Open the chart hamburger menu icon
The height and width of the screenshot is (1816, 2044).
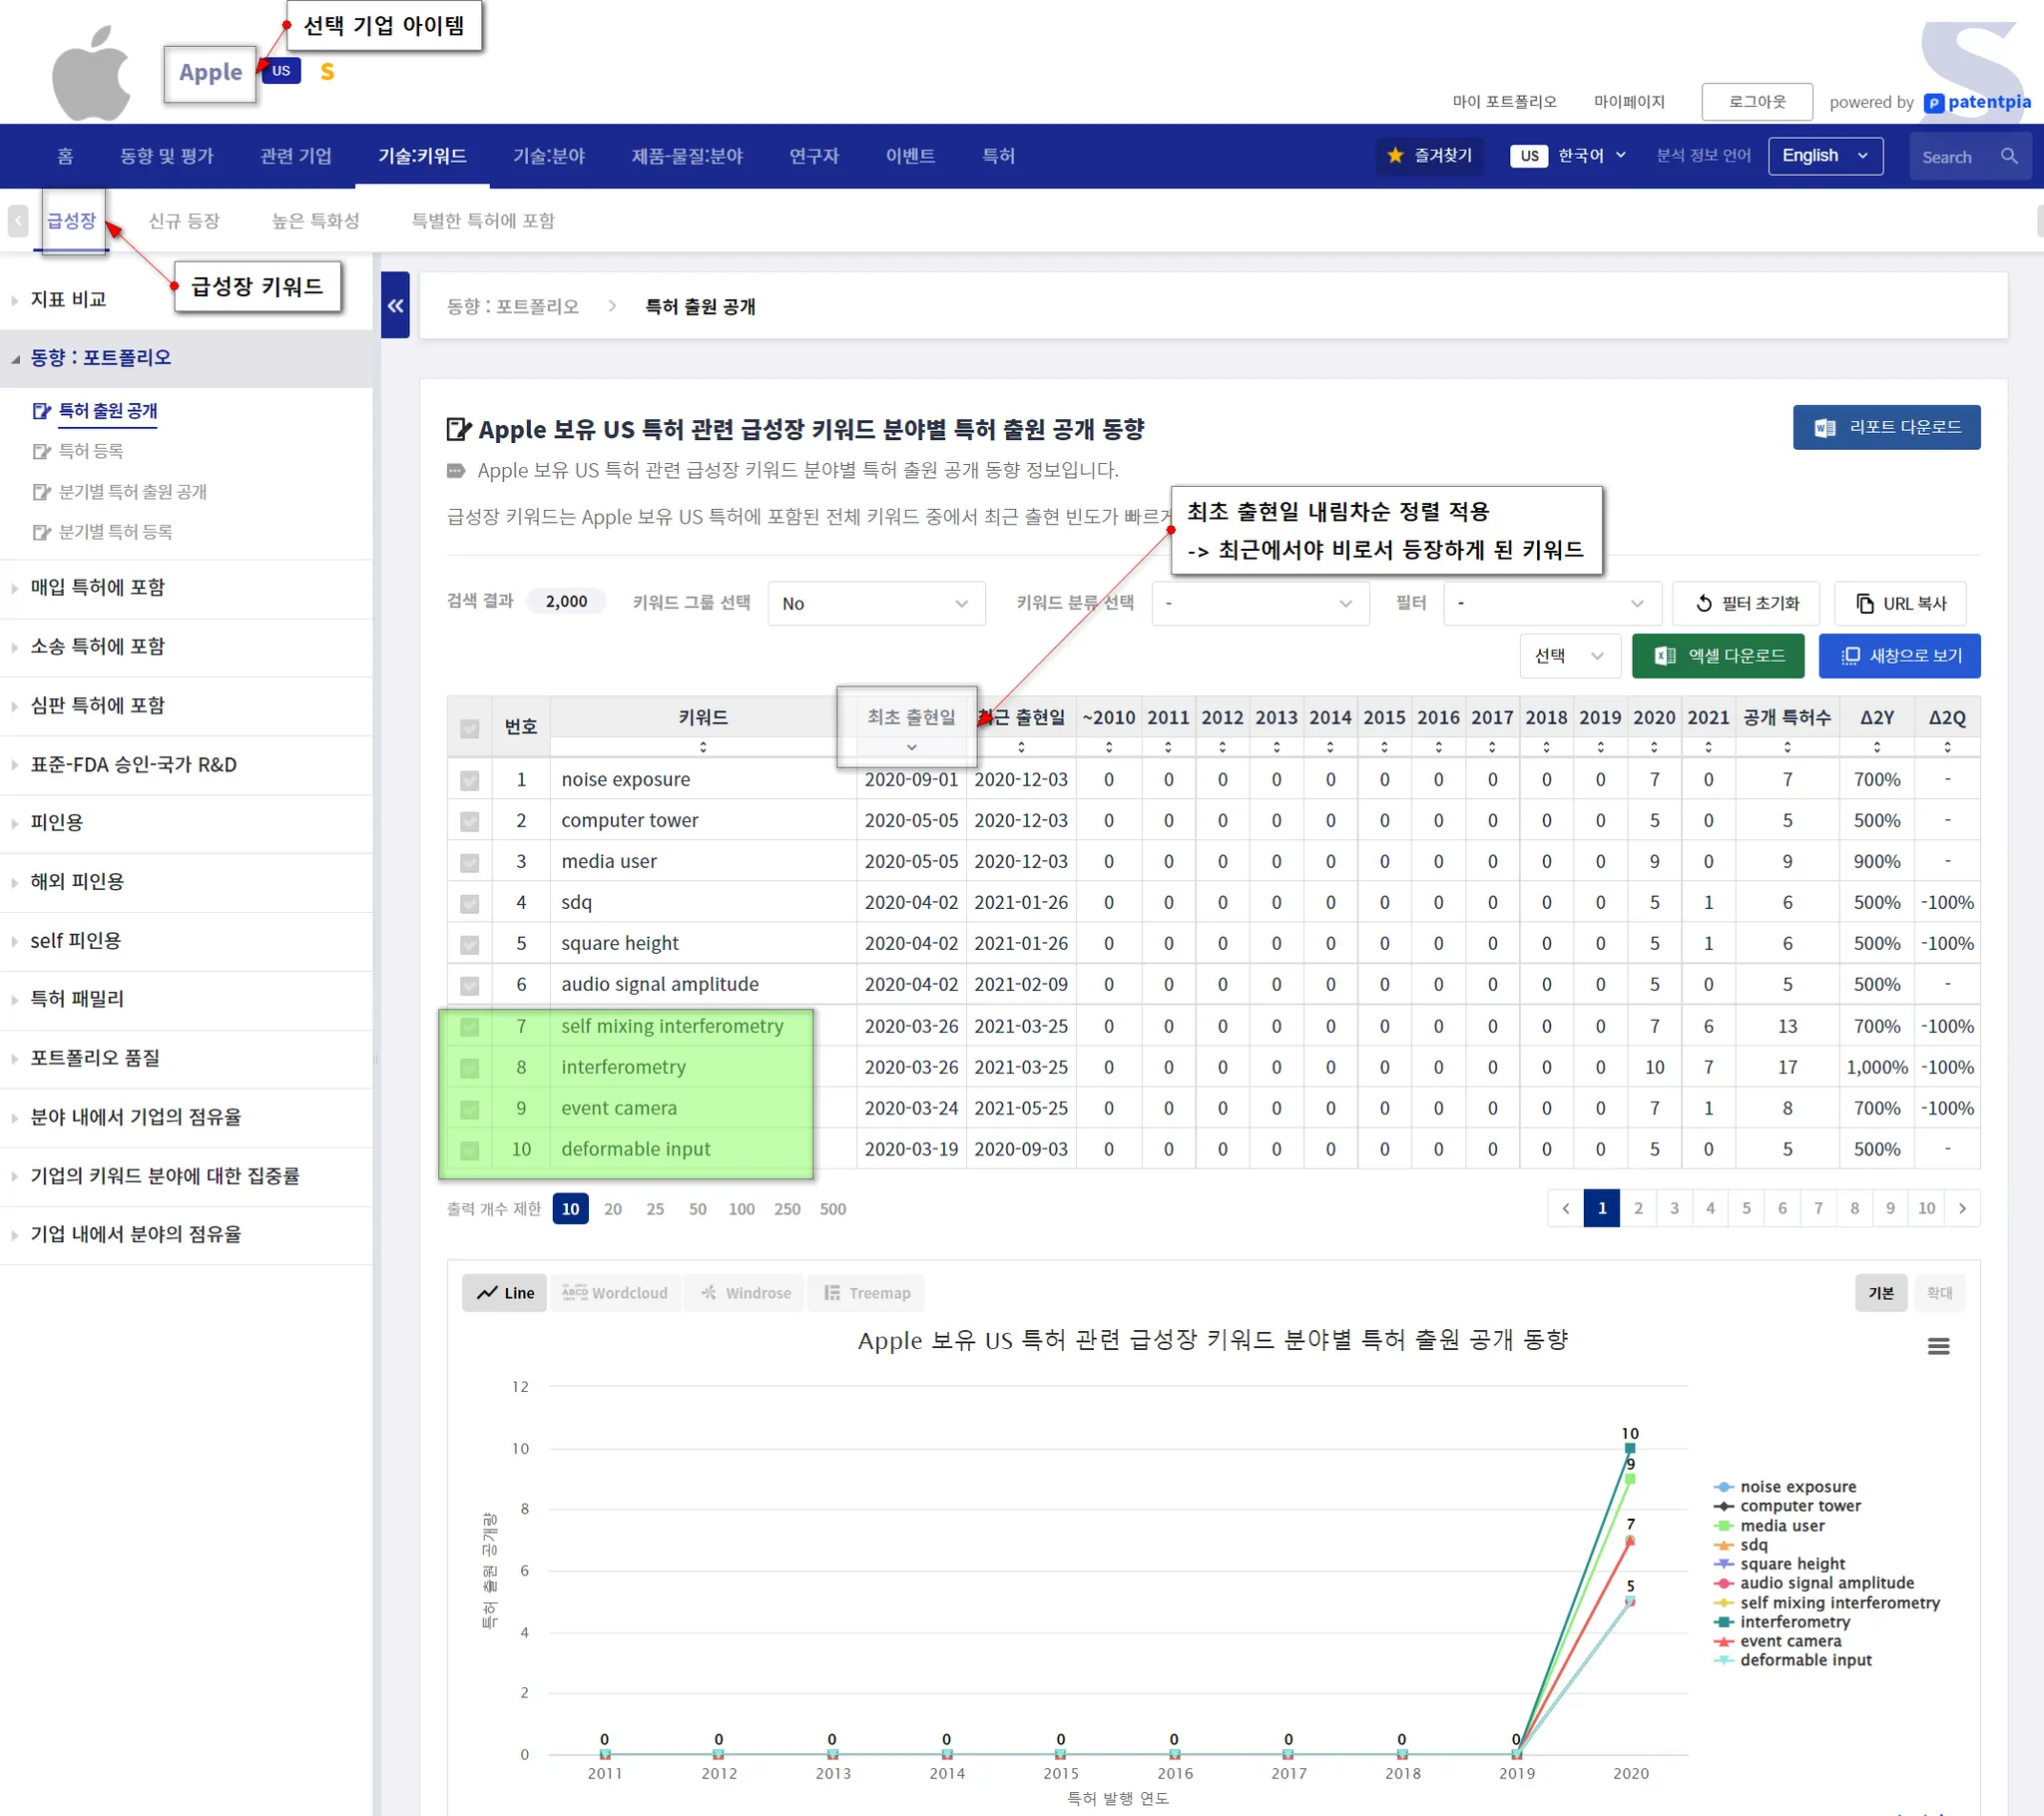[1937, 1346]
